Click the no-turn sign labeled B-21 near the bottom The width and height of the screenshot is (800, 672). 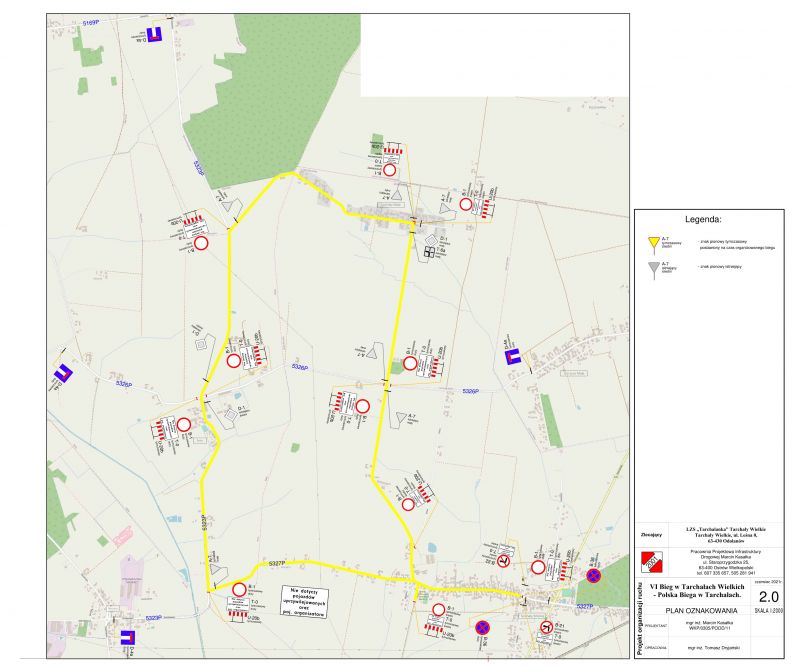[546, 627]
